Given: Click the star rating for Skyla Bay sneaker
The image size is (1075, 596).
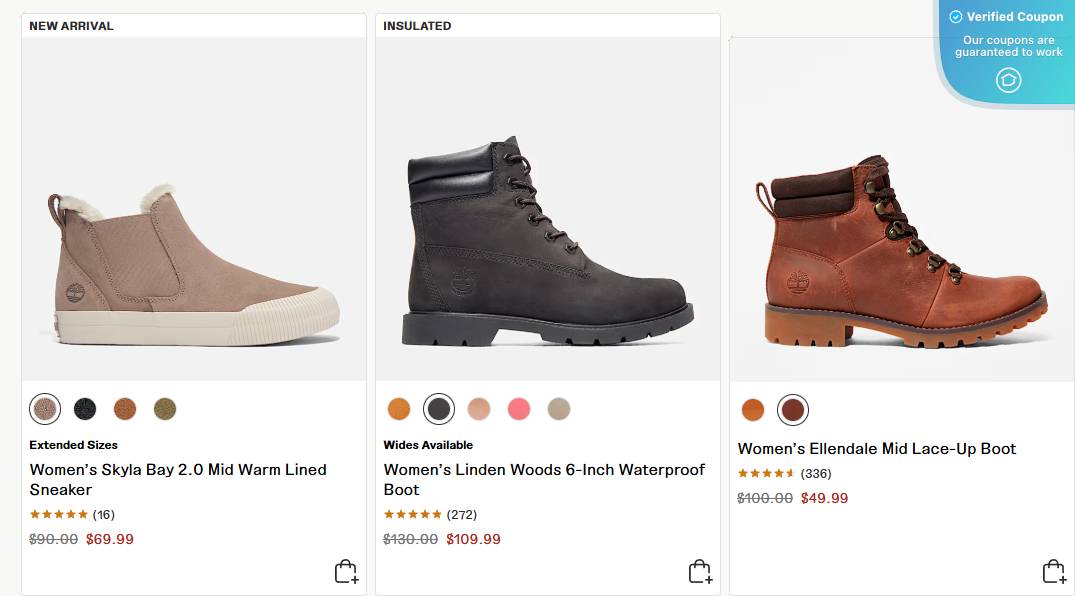Looking at the screenshot, I should coord(60,513).
